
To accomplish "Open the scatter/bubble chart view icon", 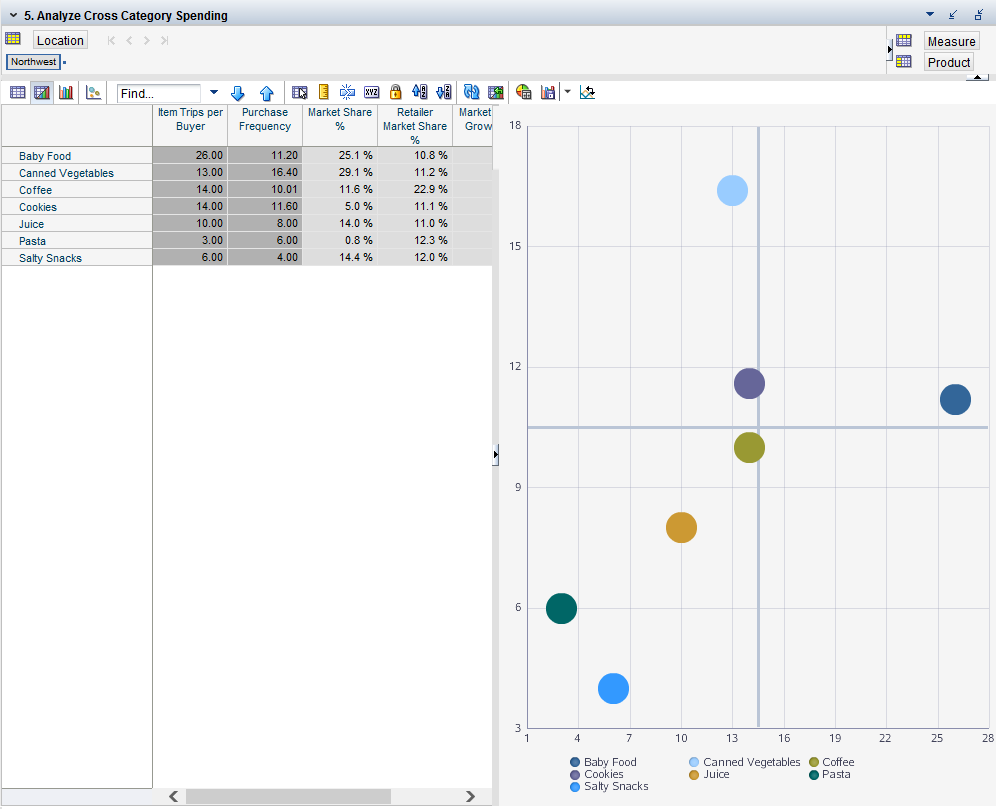I will tap(93, 93).
